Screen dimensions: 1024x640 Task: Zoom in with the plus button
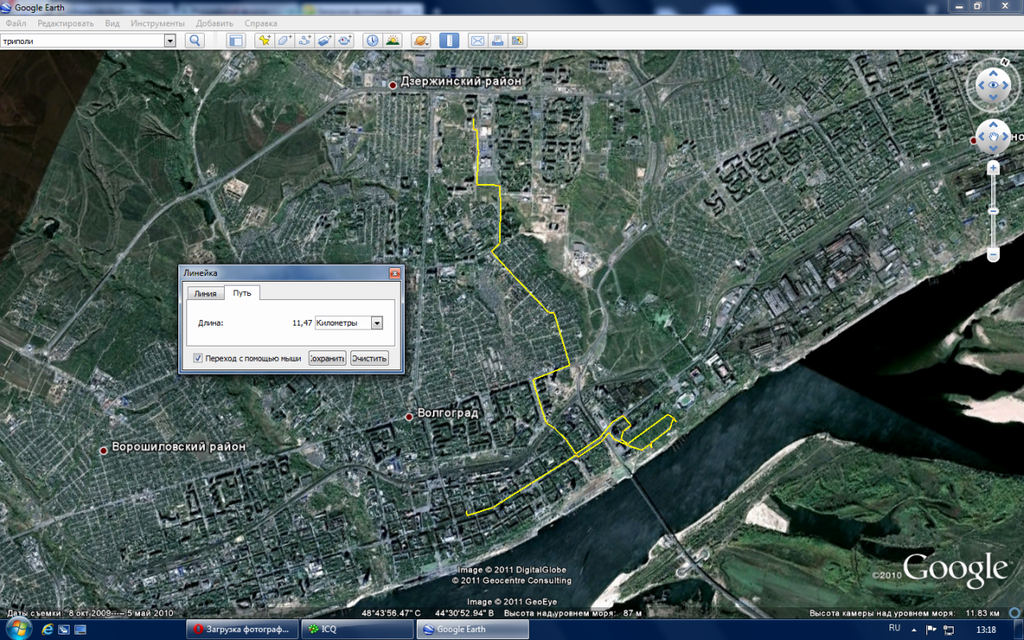click(993, 168)
